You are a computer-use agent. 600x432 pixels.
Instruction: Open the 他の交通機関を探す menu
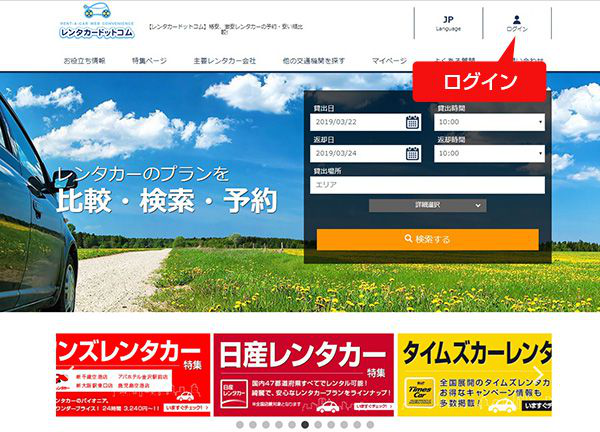pos(314,60)
